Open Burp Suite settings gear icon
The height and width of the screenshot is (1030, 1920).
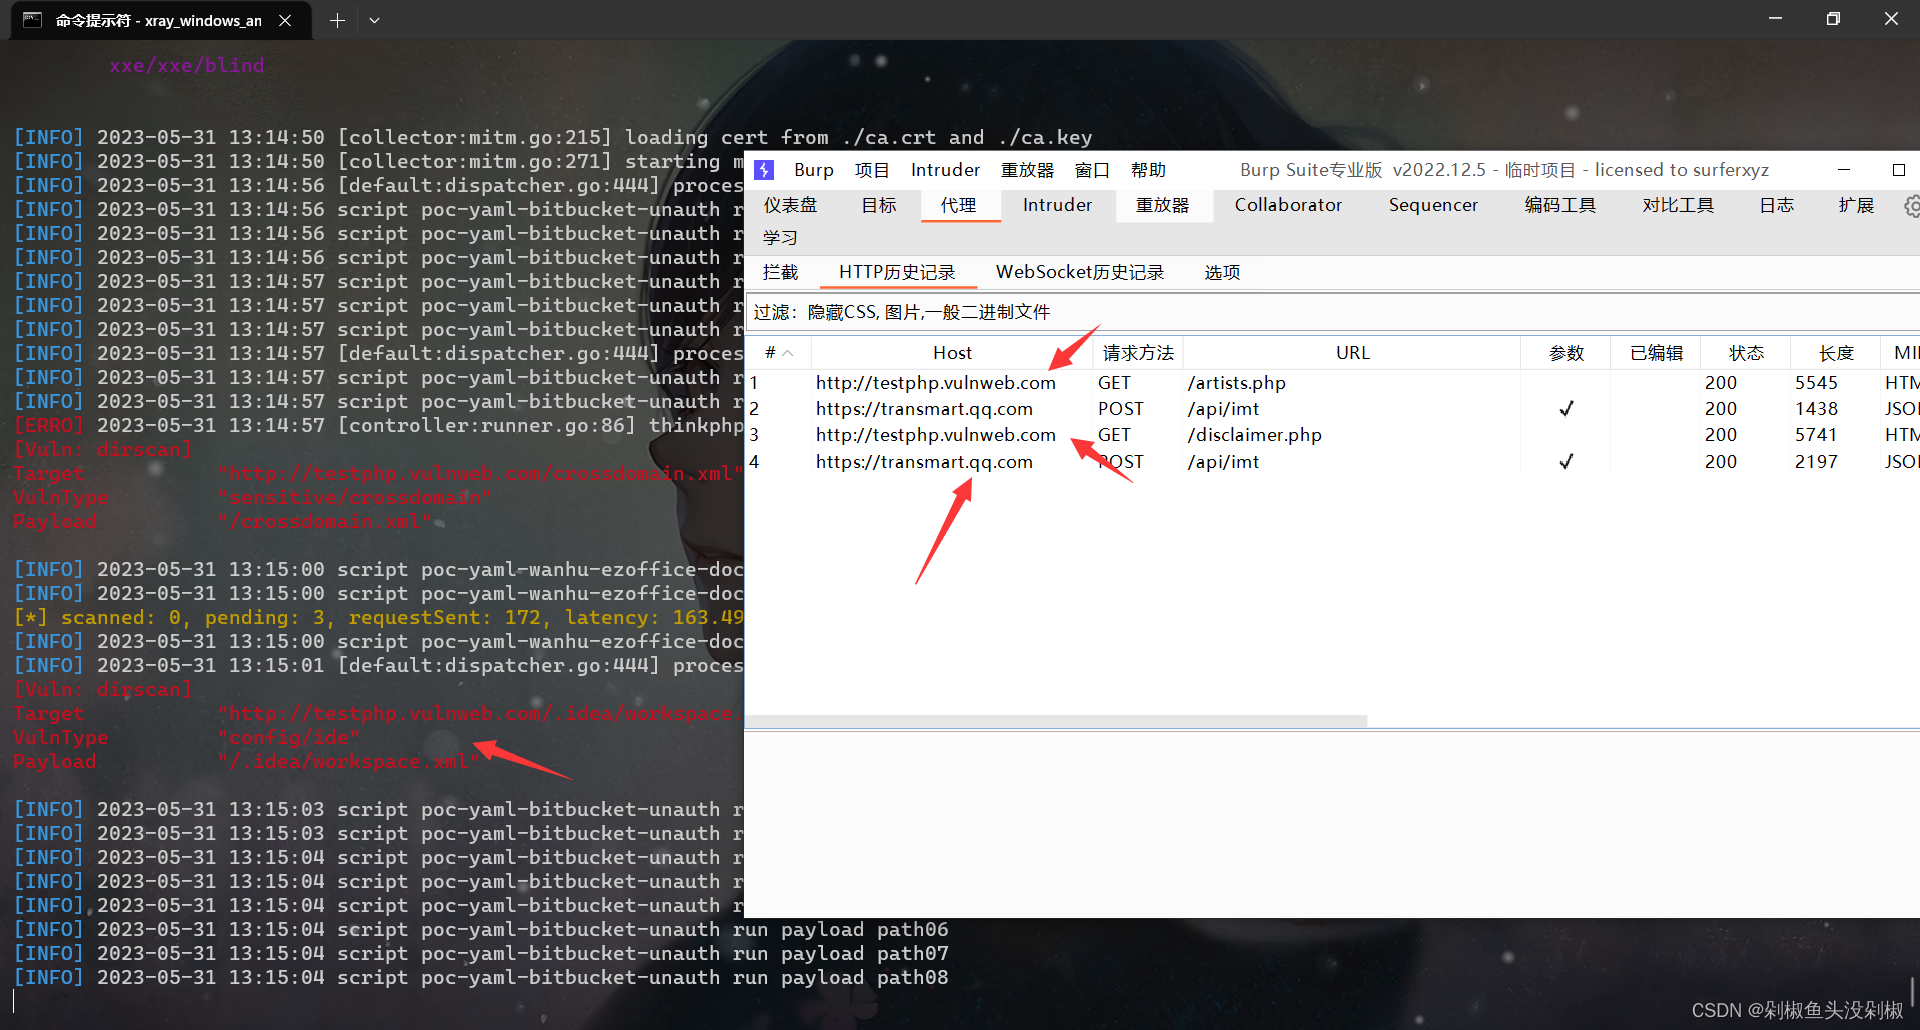[x=1911, y=206]
